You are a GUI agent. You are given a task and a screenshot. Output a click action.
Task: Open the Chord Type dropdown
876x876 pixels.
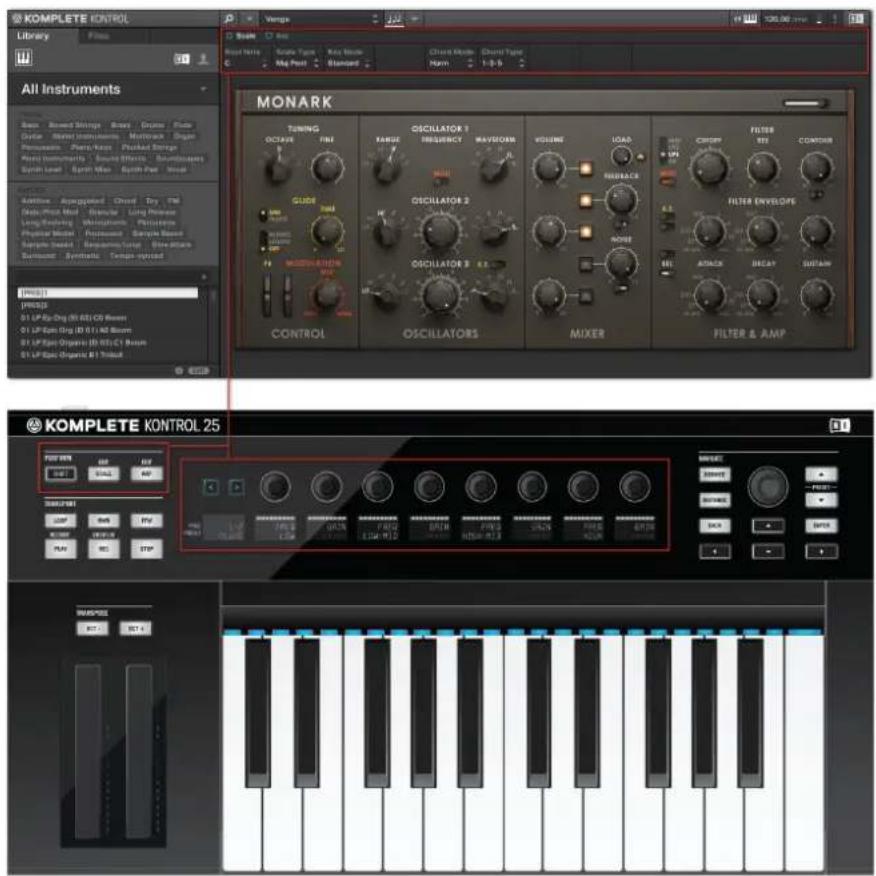pos(503,64)
